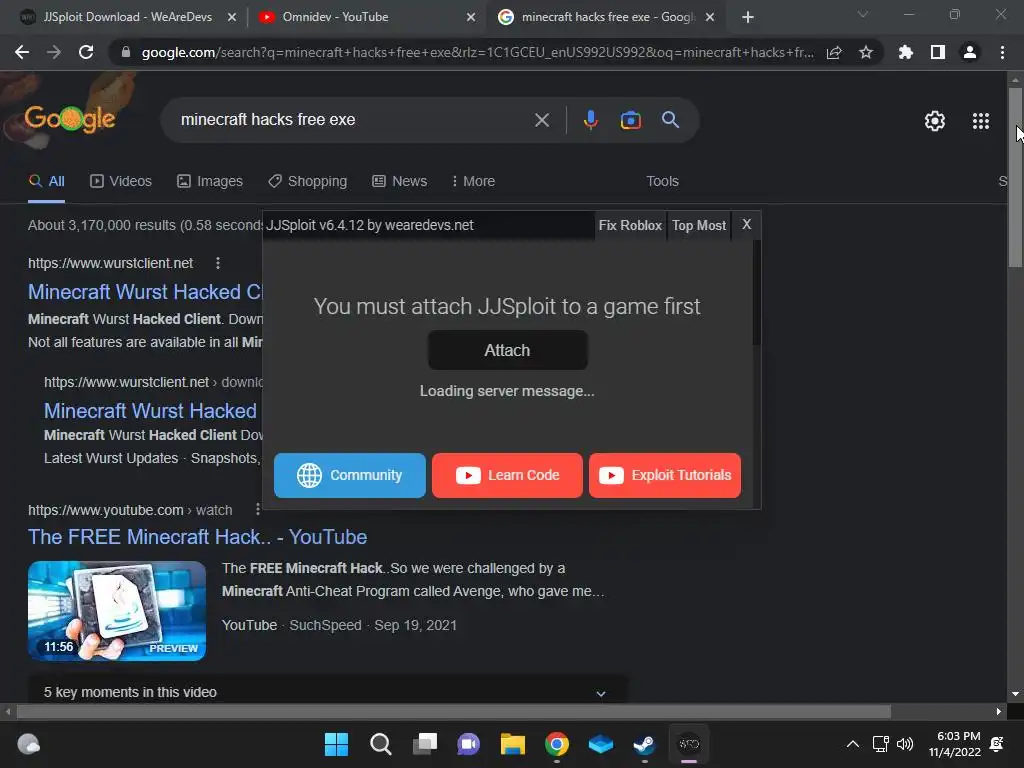Search by image with the camera icon
Image resolution: width=1024 pixels, height=768 pixels.
(631, 120)
